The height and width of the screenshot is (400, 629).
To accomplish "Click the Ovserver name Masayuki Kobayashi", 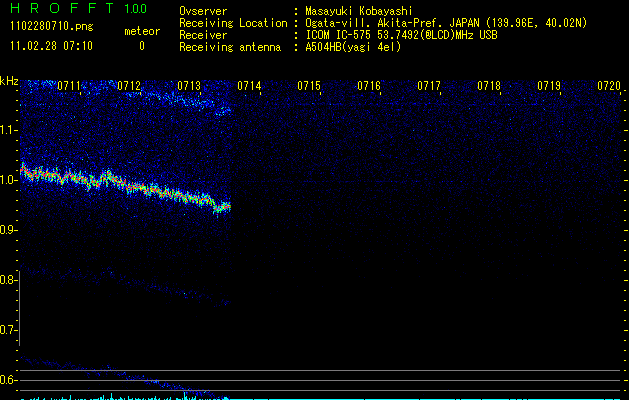I will [359, 11].
